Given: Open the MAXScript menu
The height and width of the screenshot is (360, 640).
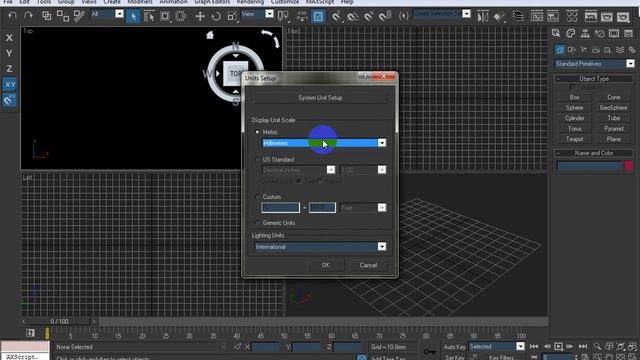Looking at the screenshot, I should tap(320, 2).
